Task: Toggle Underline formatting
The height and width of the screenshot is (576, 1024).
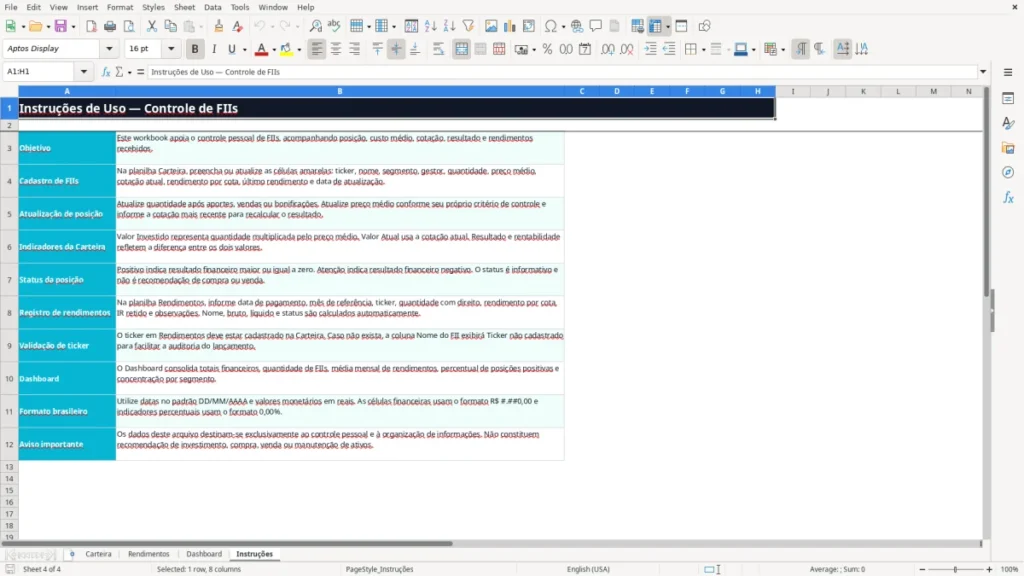Action: tap(231, 49)
